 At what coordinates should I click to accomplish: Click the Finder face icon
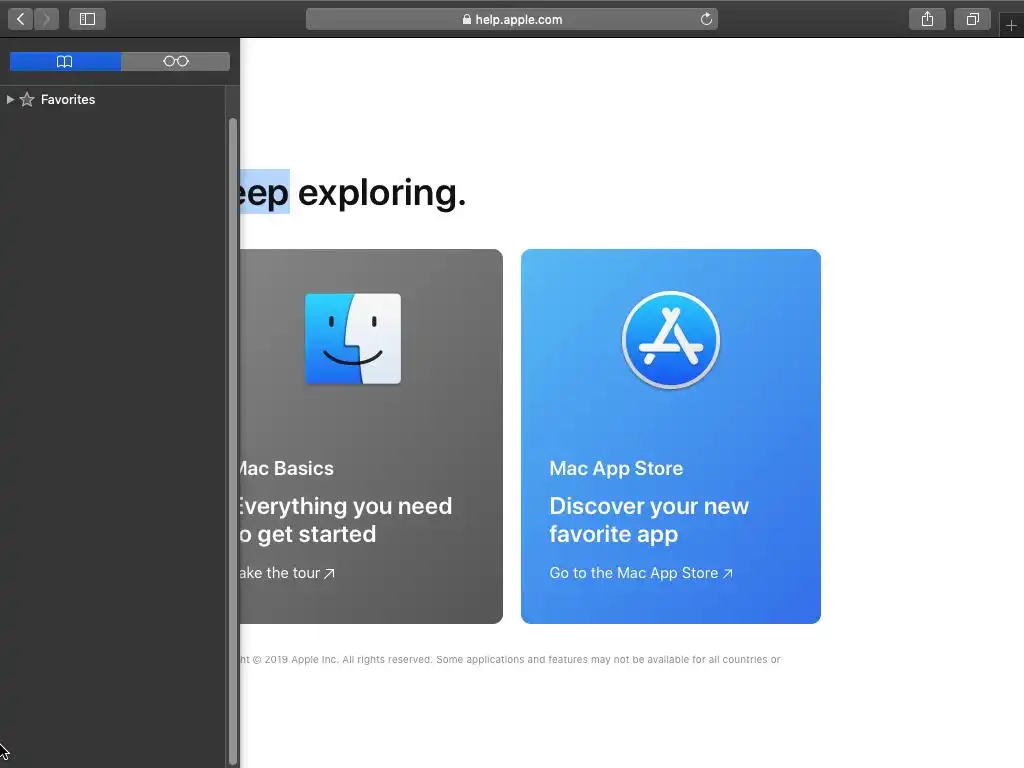pyautogui.click(x=353, y=338)
